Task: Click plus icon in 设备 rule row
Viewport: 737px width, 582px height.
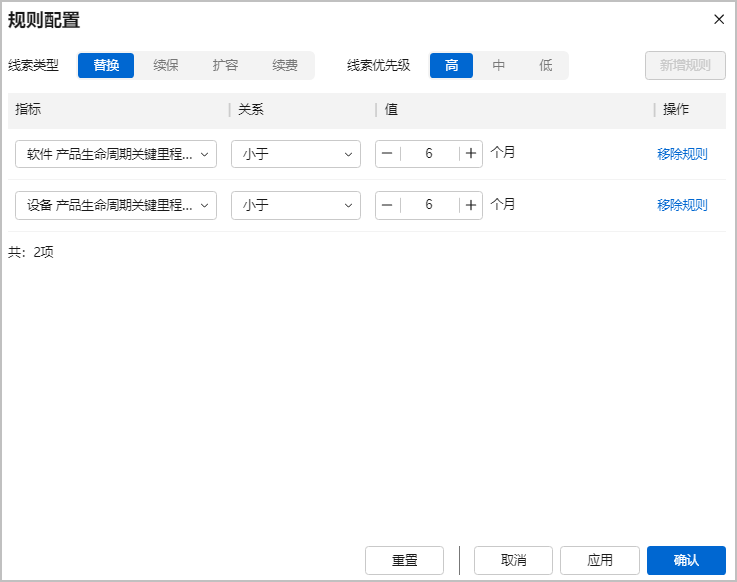Action: 471,205
